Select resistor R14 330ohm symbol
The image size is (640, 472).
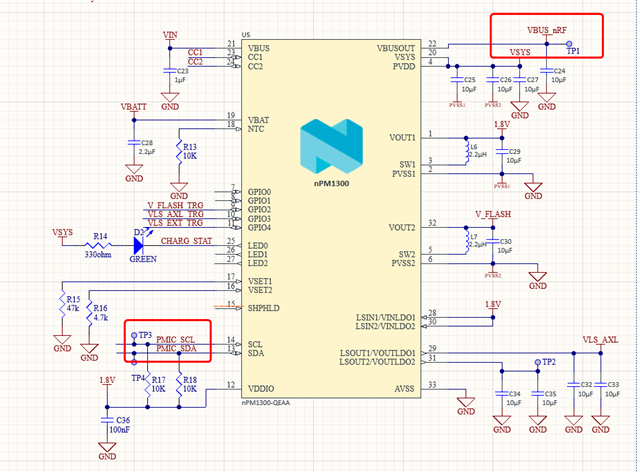pyautogui.click(x=98, y=245)
